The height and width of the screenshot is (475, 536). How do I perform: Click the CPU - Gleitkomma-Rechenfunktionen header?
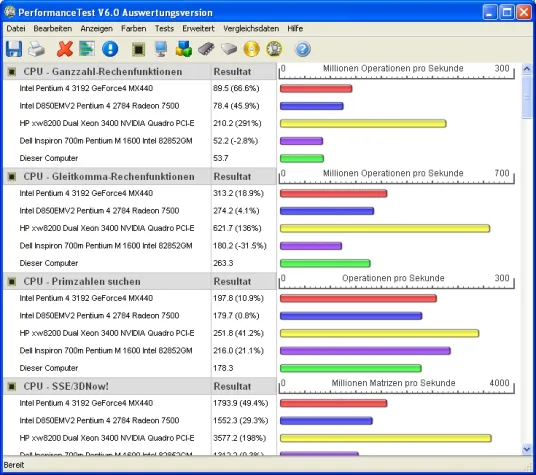pos(109,177)
